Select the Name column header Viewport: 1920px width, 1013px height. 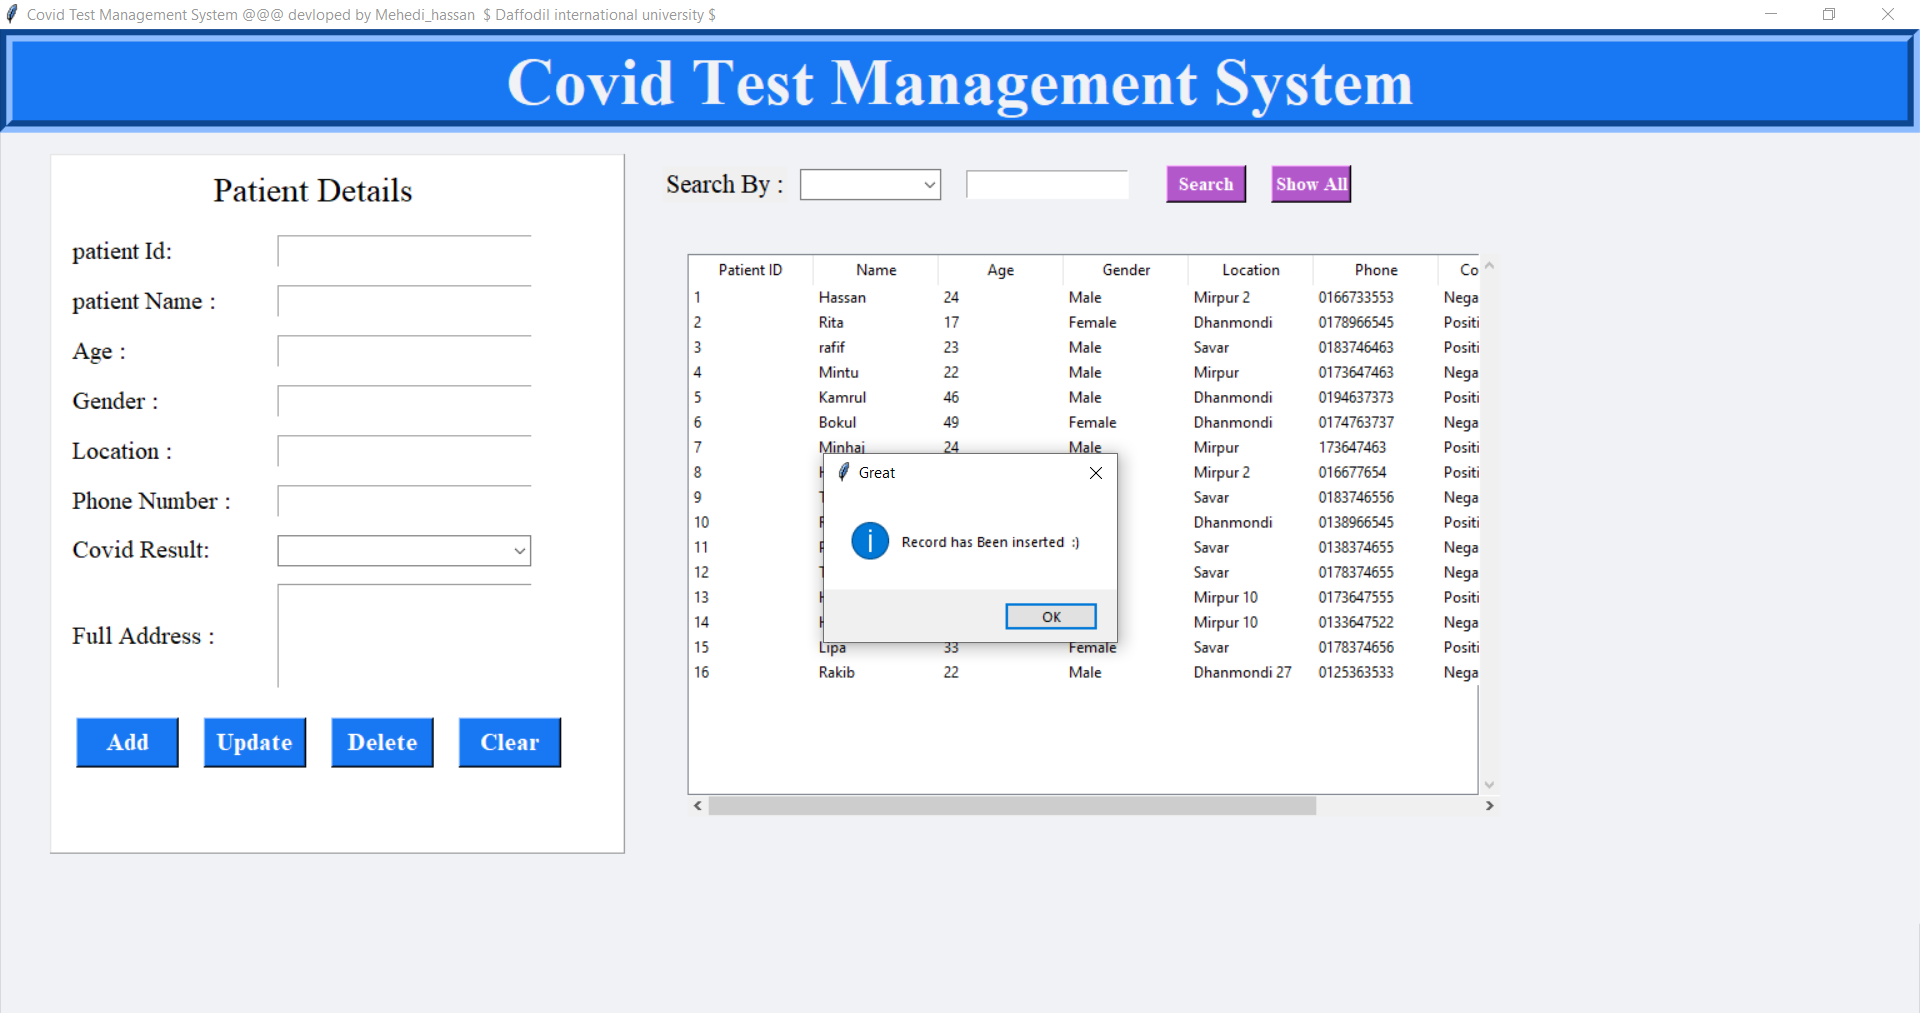click(x=875, y=269)
